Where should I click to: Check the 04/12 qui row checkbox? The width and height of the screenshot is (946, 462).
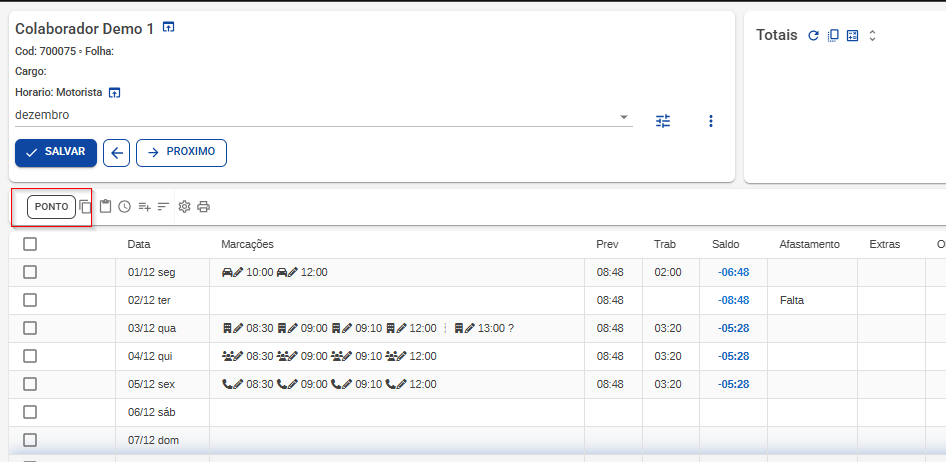point(30,356)
